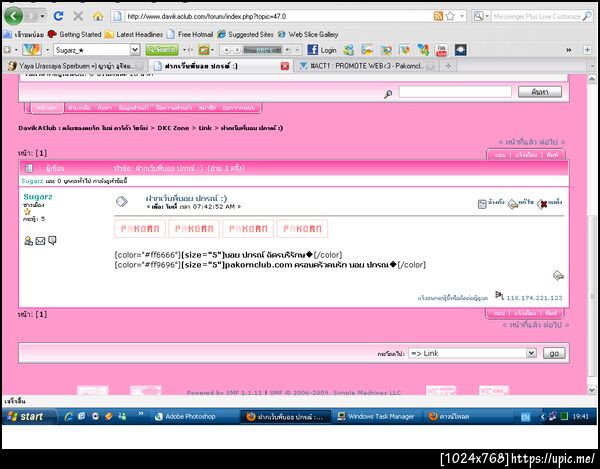Viewport: 600px width, 469px height.
Task: Click the fourth PAKORN banner image
Action: [x=302, y=229]
